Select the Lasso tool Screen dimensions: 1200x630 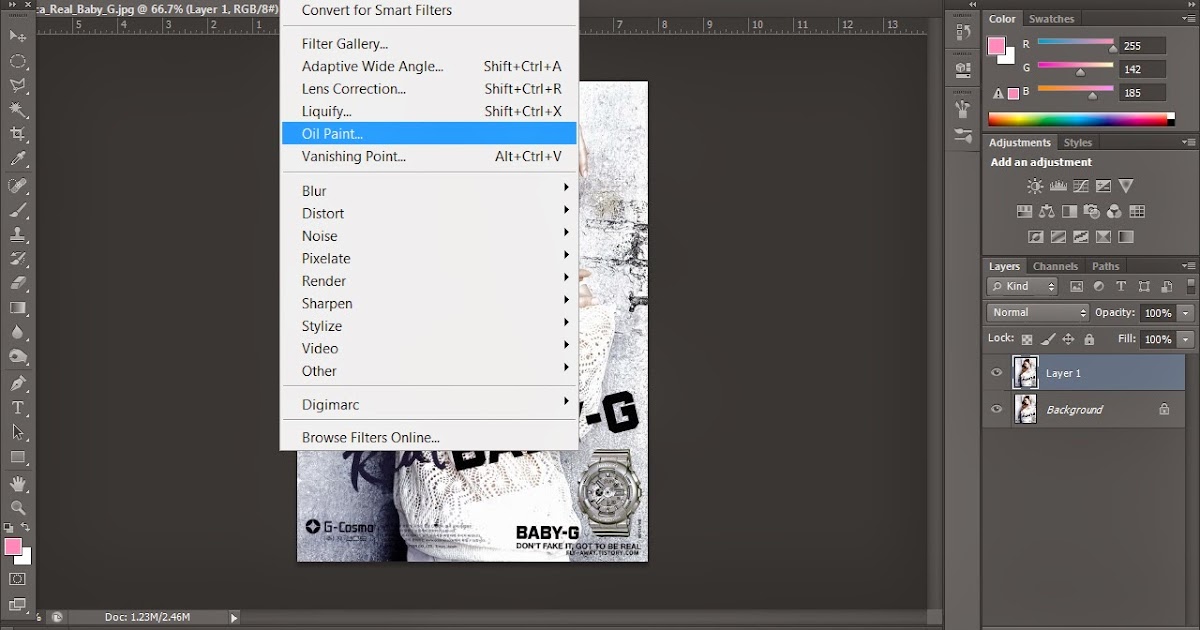18,86
